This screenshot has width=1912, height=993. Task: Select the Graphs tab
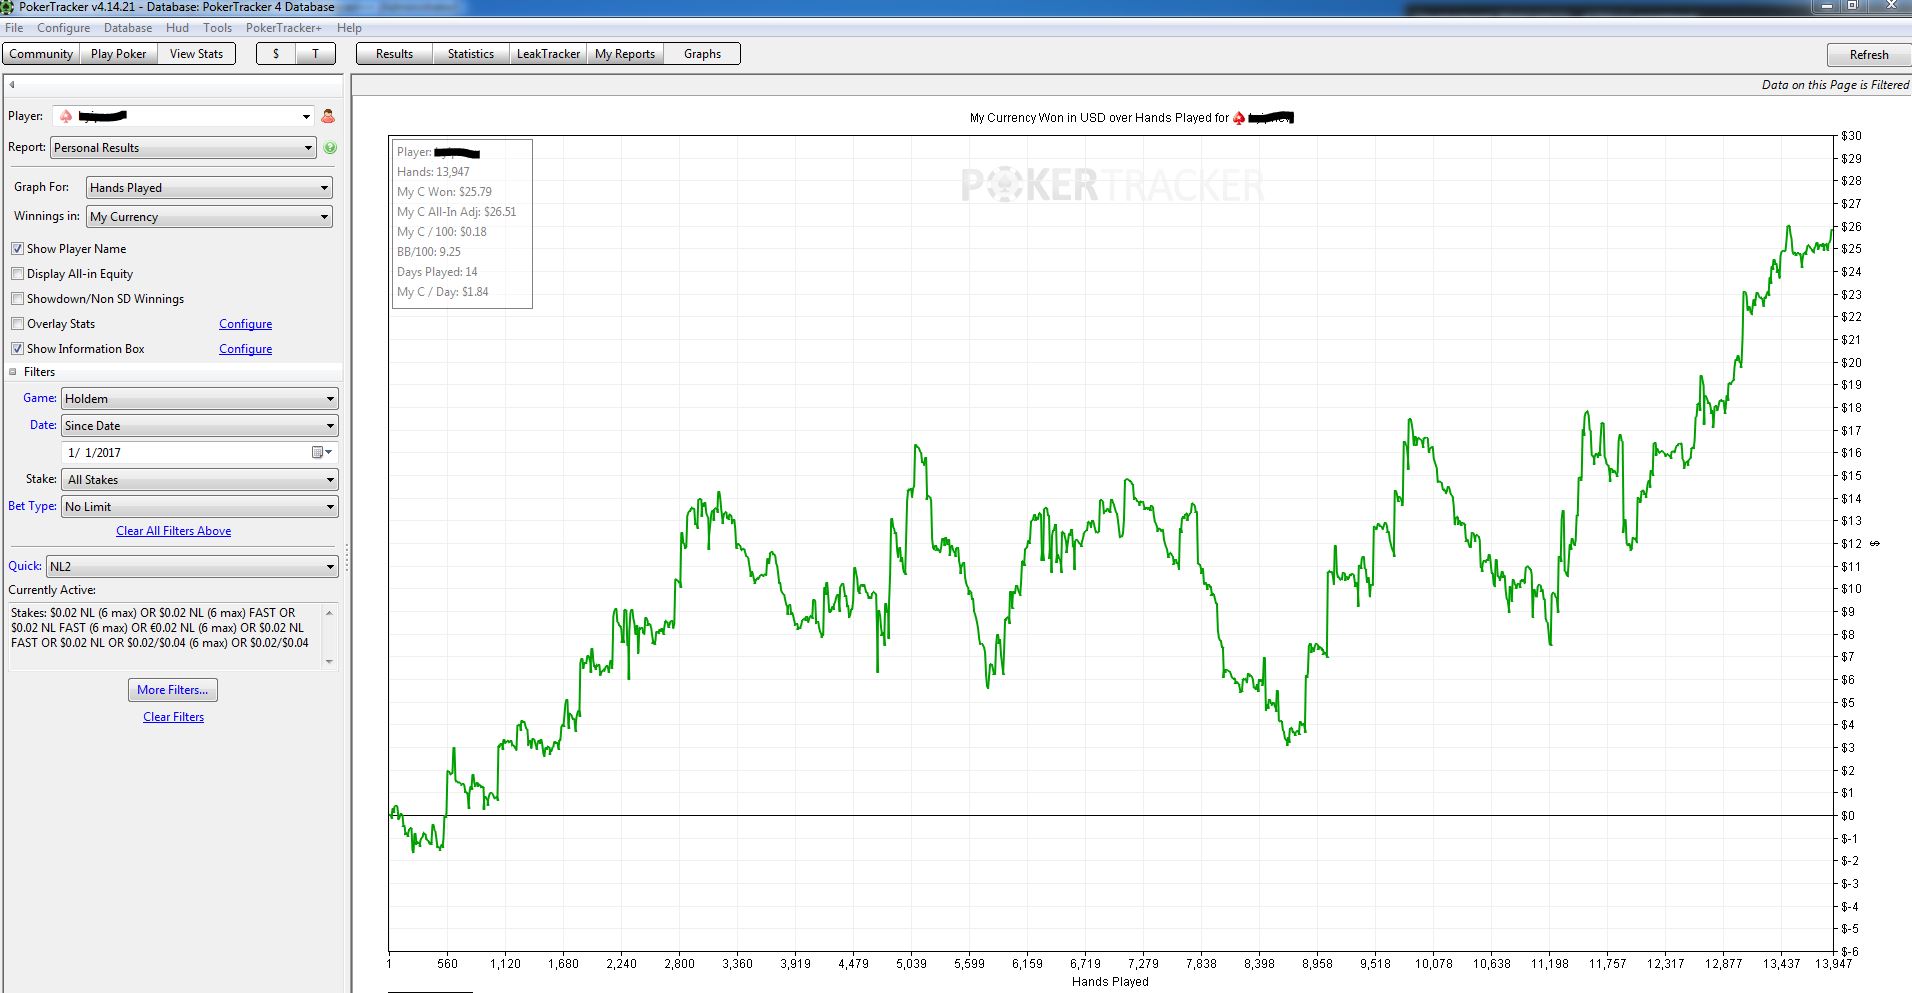pos(702,54)
